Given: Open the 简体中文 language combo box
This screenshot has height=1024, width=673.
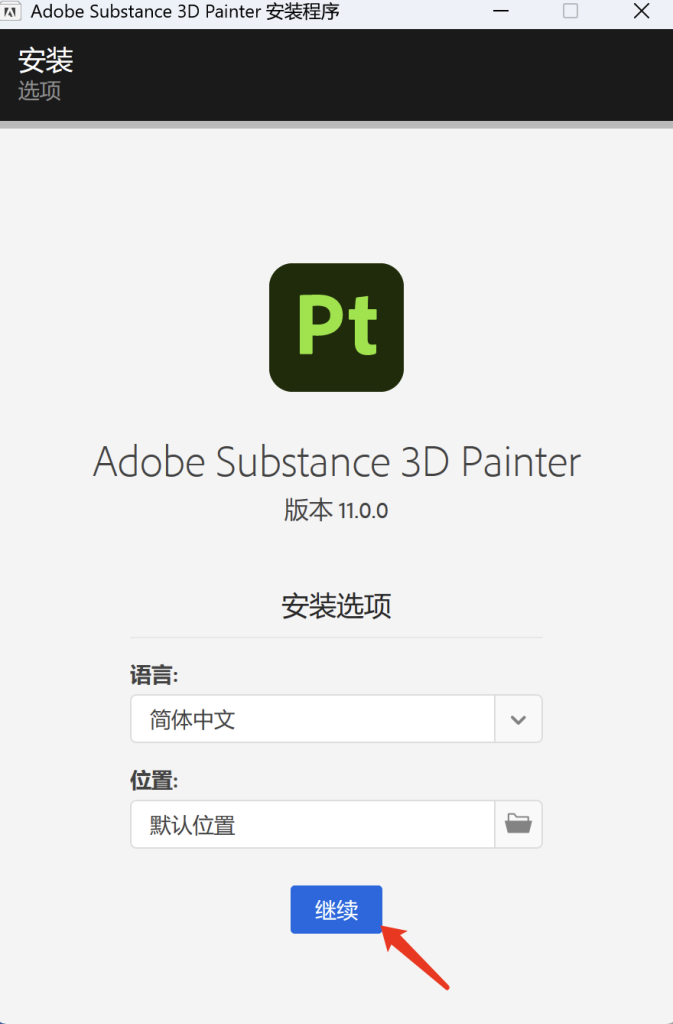Looking at the screenshot, I should click(313, 719).
